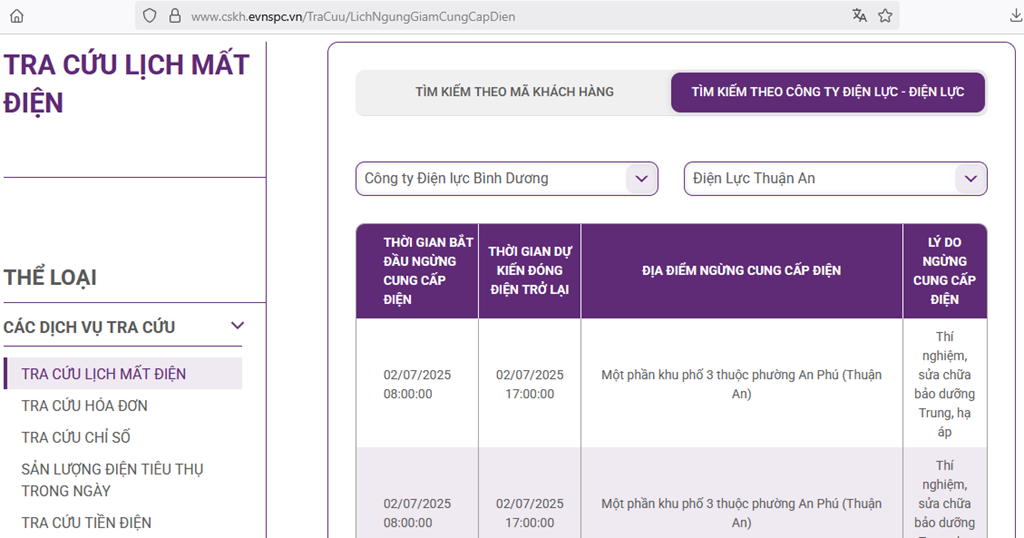Open the TRA CỨU TIỀN ĐIỆN link

pyautogui.click(x=86, y=523)
